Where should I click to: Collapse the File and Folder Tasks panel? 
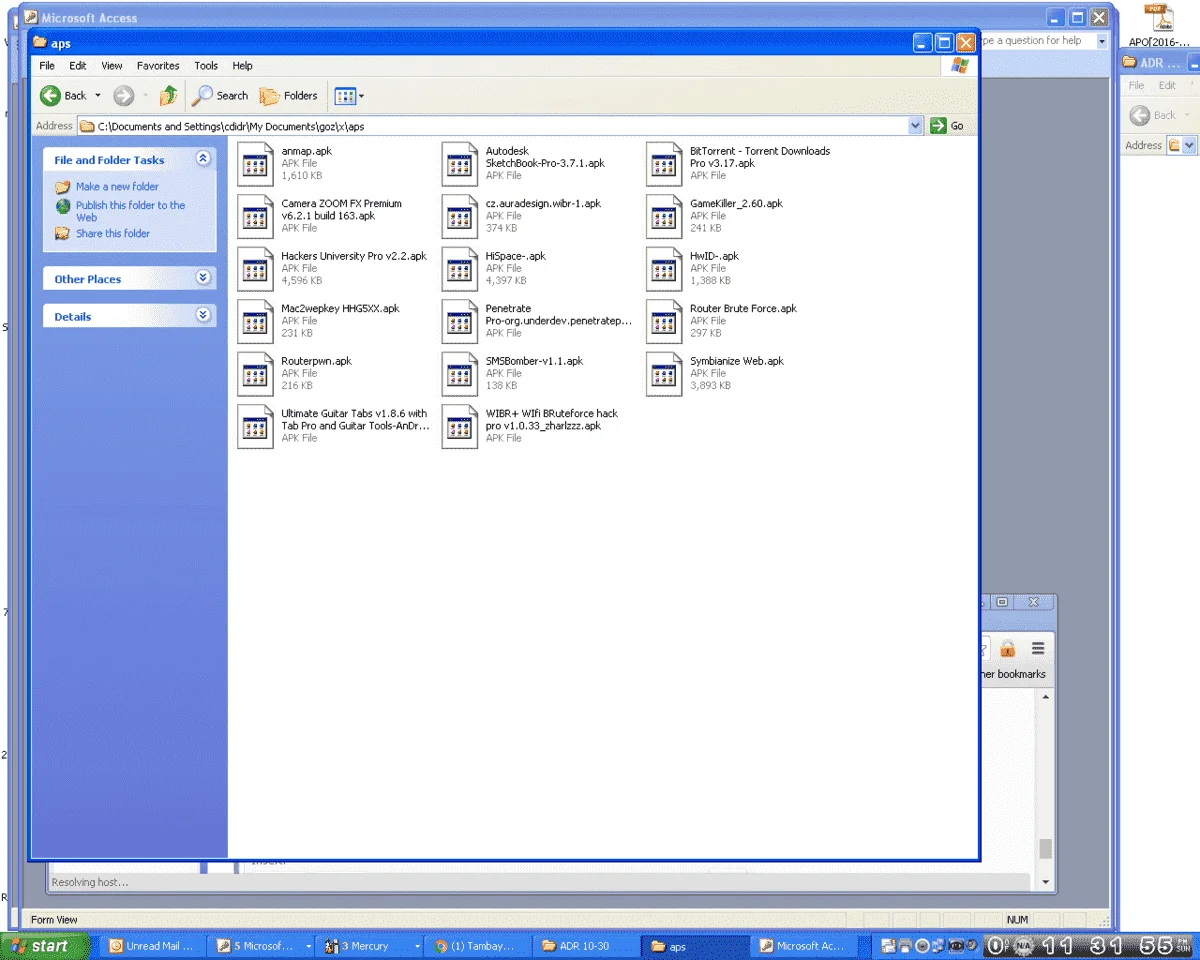(x=204, y=159)
